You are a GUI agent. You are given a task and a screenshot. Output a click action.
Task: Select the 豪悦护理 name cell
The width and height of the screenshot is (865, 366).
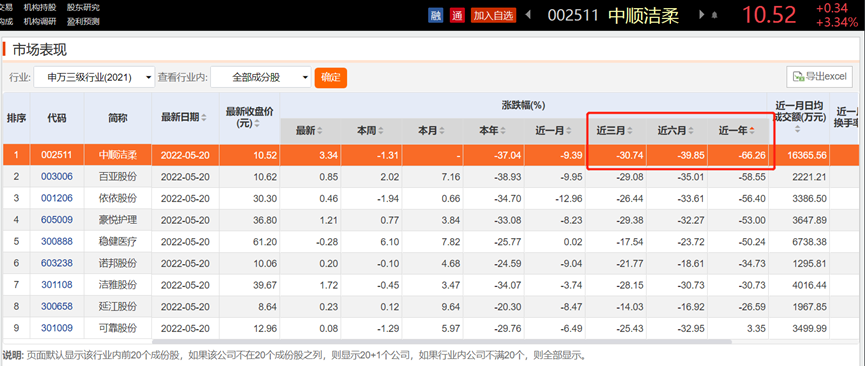[x=118, y=220]
